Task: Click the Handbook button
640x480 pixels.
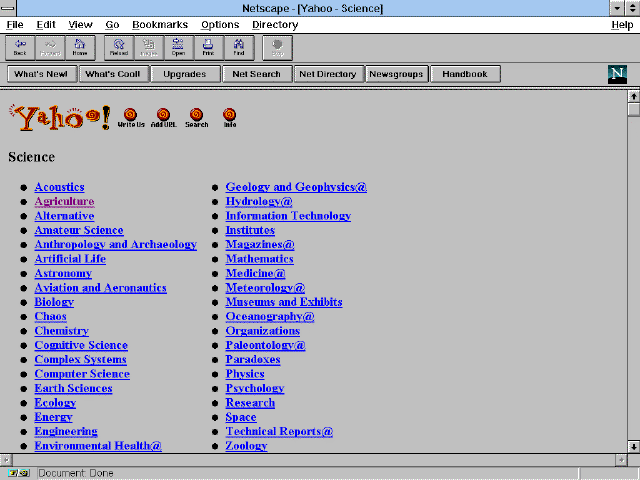Action: [x=465, y=74]
